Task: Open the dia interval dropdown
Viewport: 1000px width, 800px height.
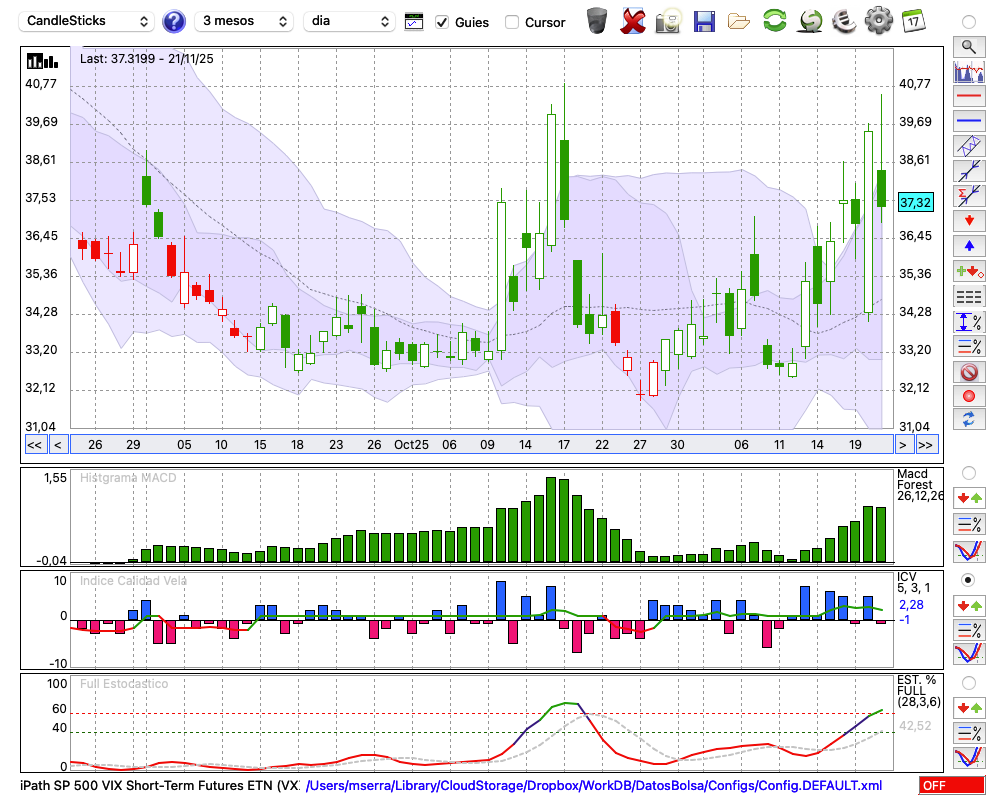Action: click(350, 21)
